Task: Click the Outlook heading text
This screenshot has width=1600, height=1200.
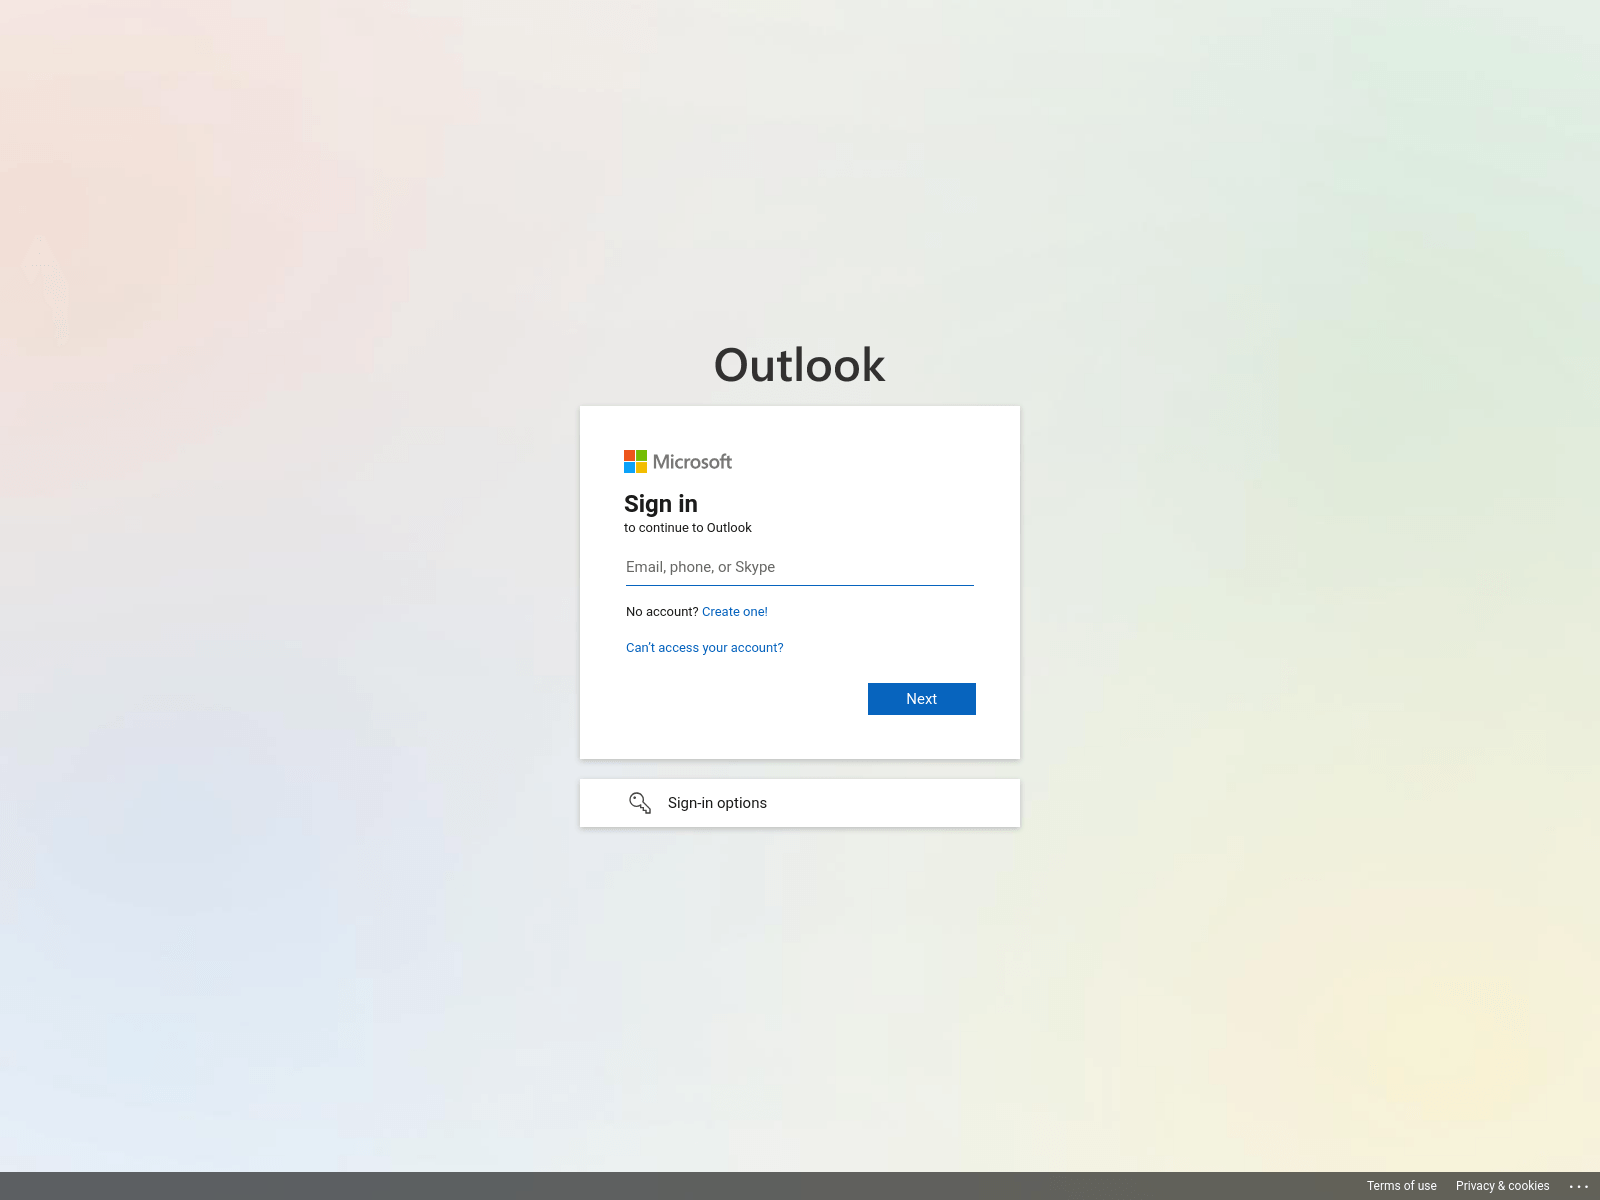Action: 800,365
